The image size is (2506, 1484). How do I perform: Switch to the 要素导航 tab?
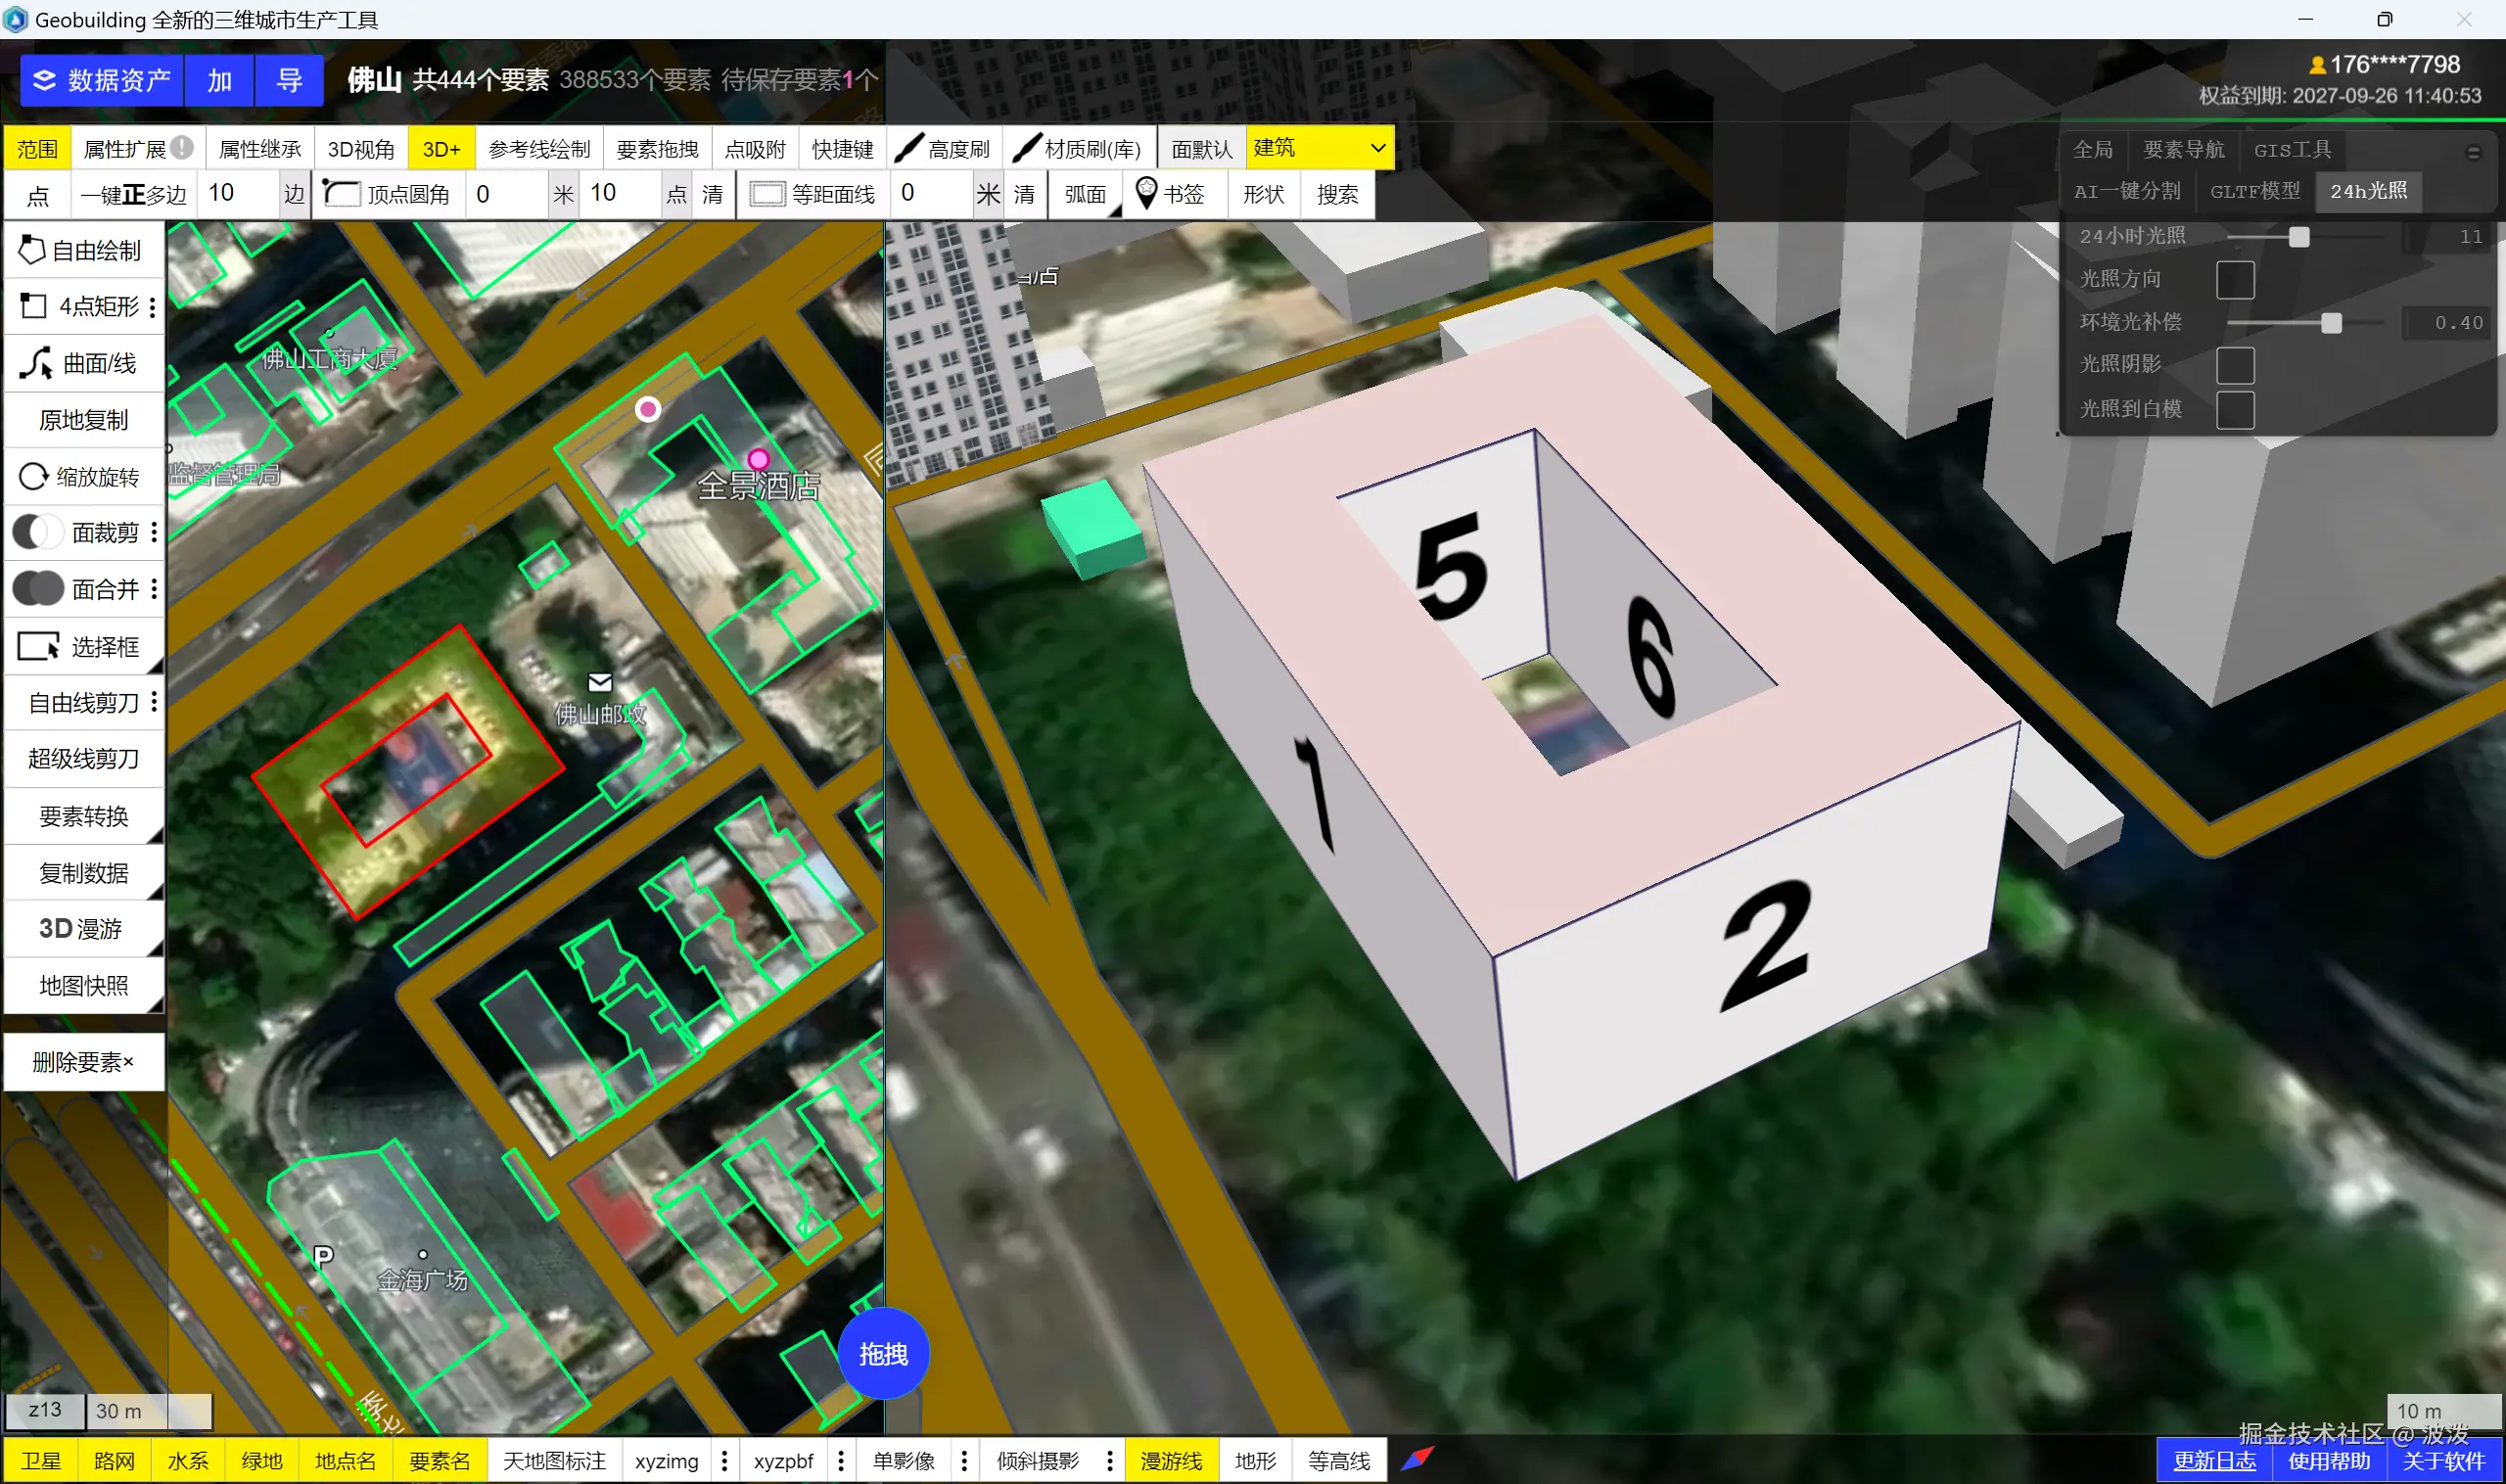[x=2183, y=150]
